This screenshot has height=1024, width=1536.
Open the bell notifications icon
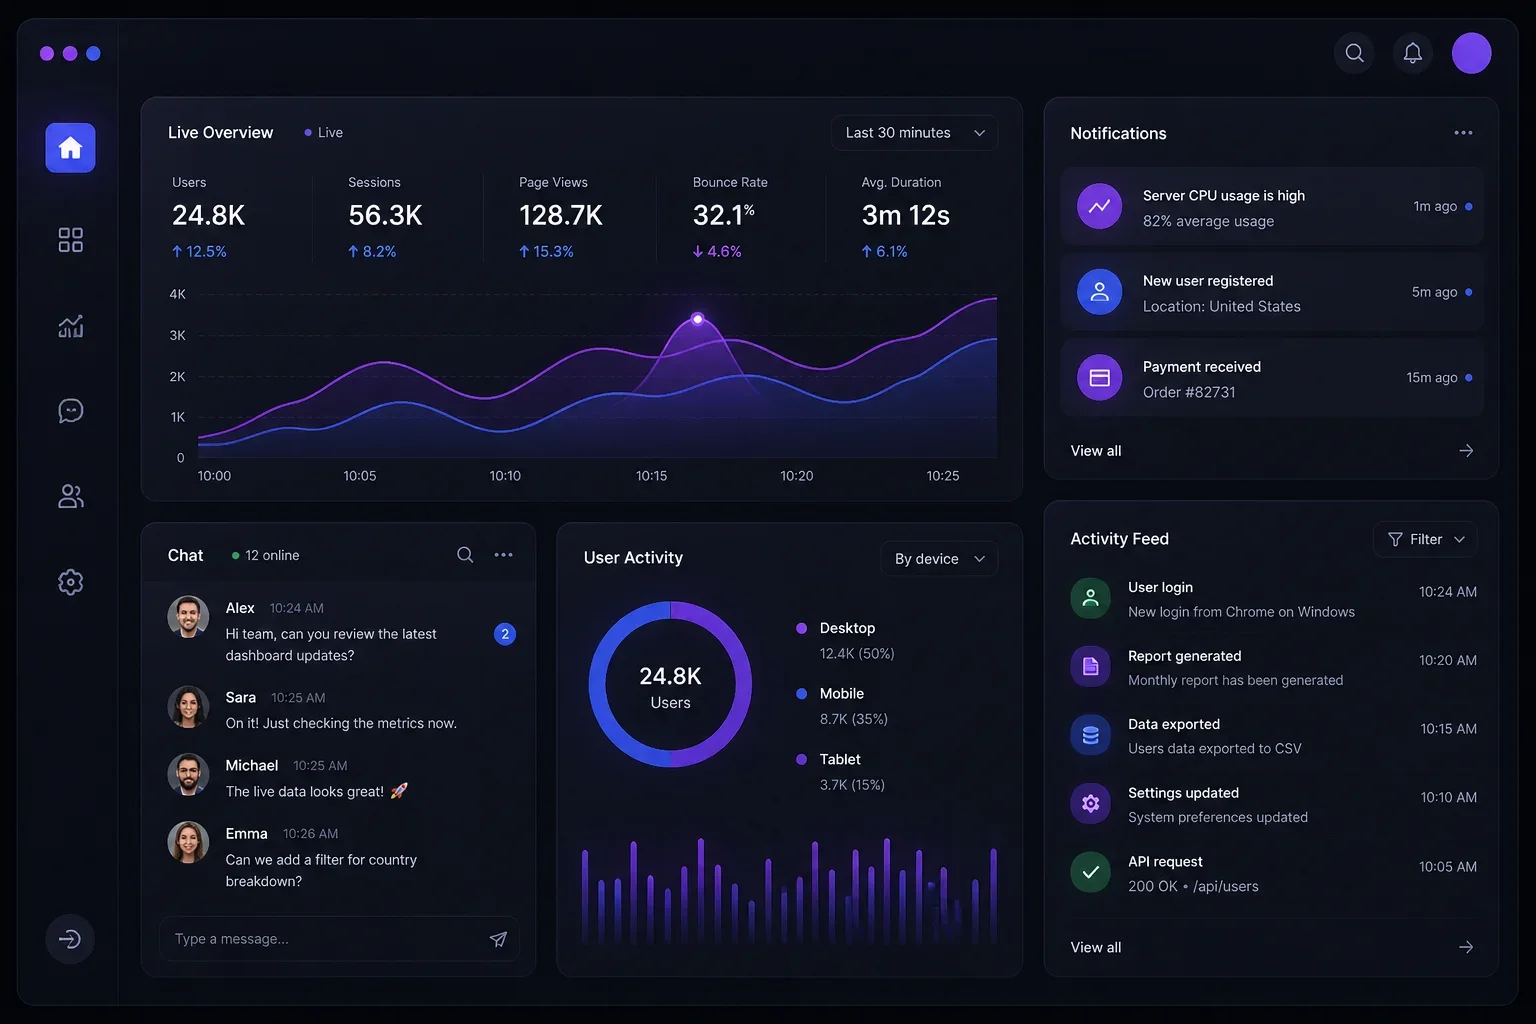tap(1413, 53)
